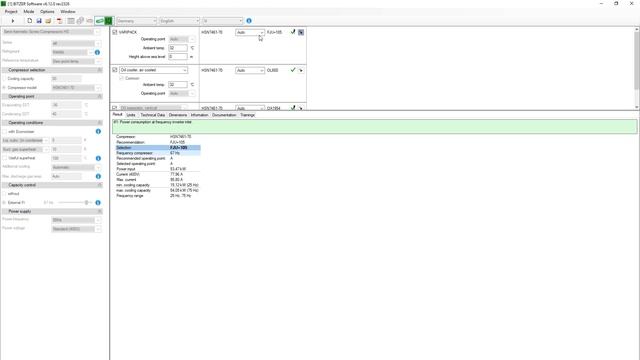Screen dimensions: 640x360
Task: Select the without capacity control option
Action: [4, 194]
